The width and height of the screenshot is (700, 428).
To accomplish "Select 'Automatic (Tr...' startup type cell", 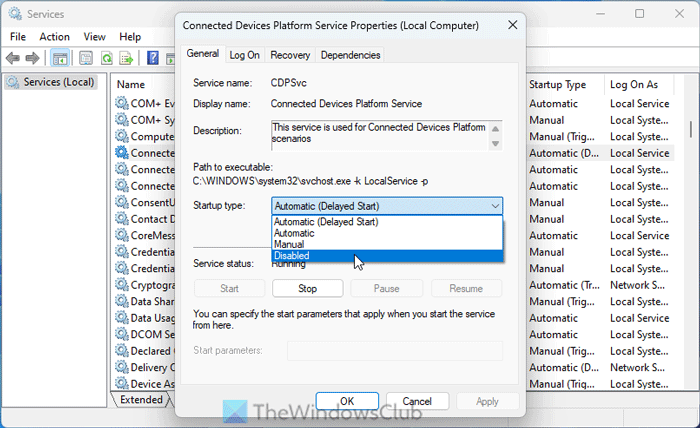I will [564, 285].
